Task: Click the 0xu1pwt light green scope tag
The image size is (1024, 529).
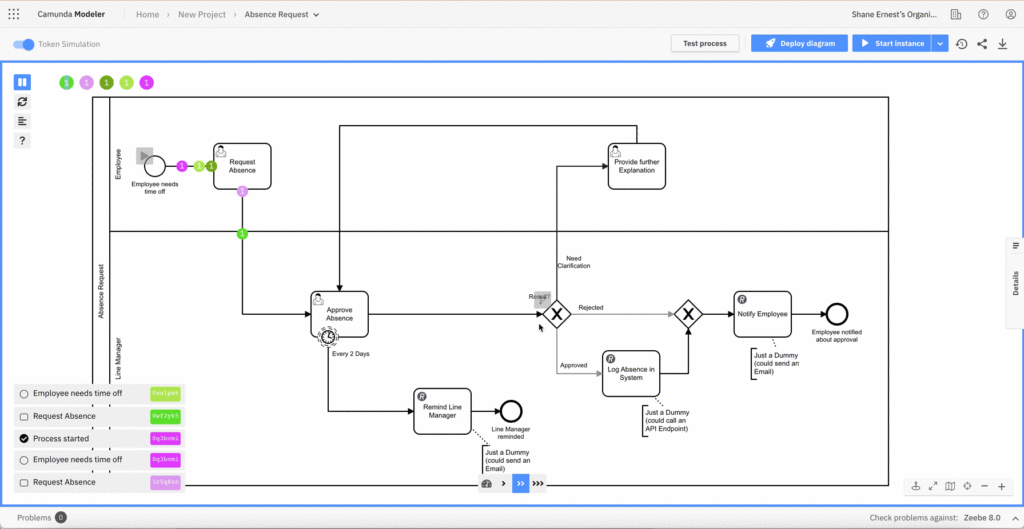Action: click(166, 394)
